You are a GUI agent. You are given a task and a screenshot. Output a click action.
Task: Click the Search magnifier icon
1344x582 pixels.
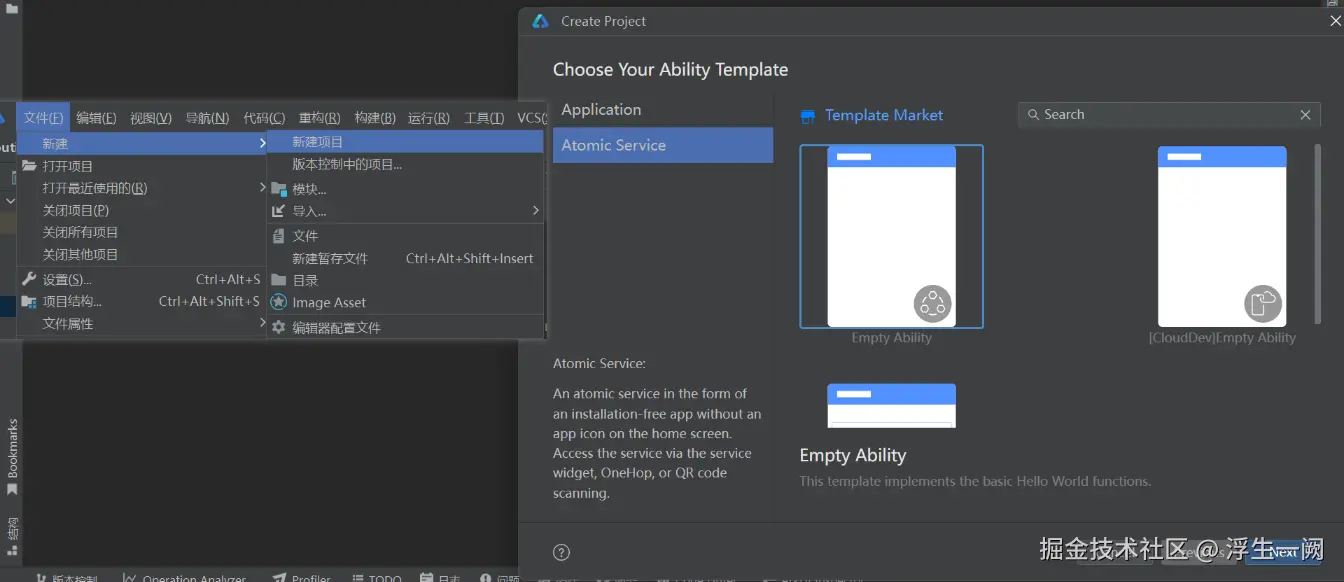tap(1033, 115)
